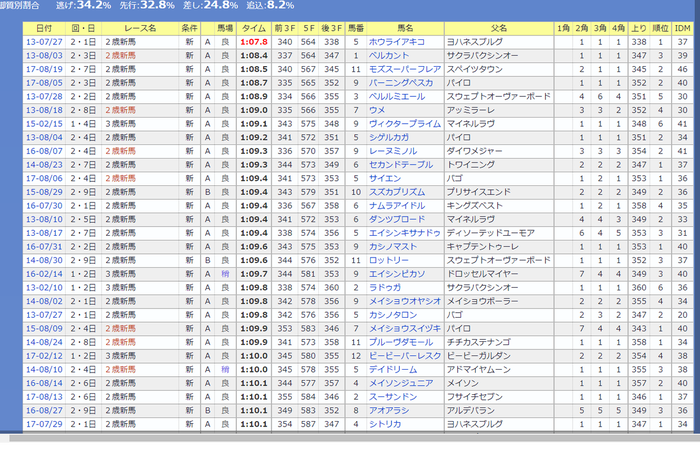
Task: Open race date link 17-02/12
Action: (x=44, y=356)
